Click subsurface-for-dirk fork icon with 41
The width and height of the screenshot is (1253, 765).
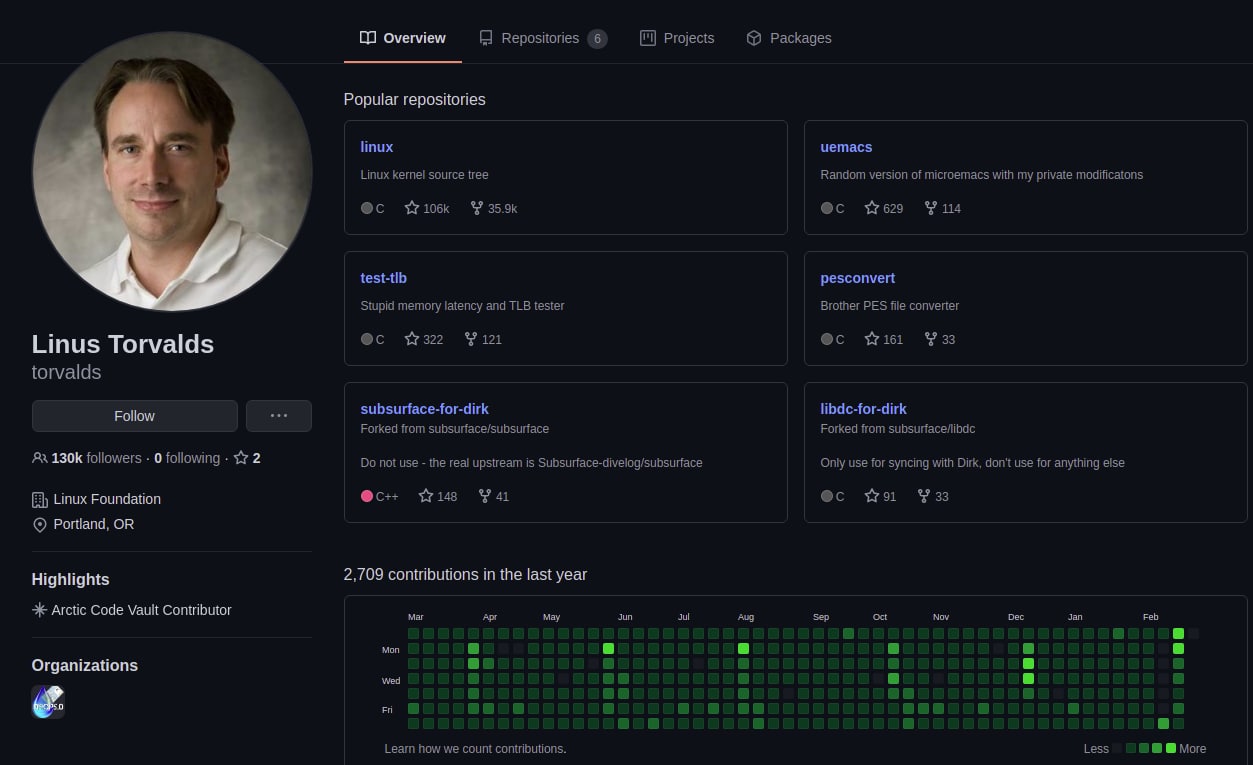click(x=485, y=496)
